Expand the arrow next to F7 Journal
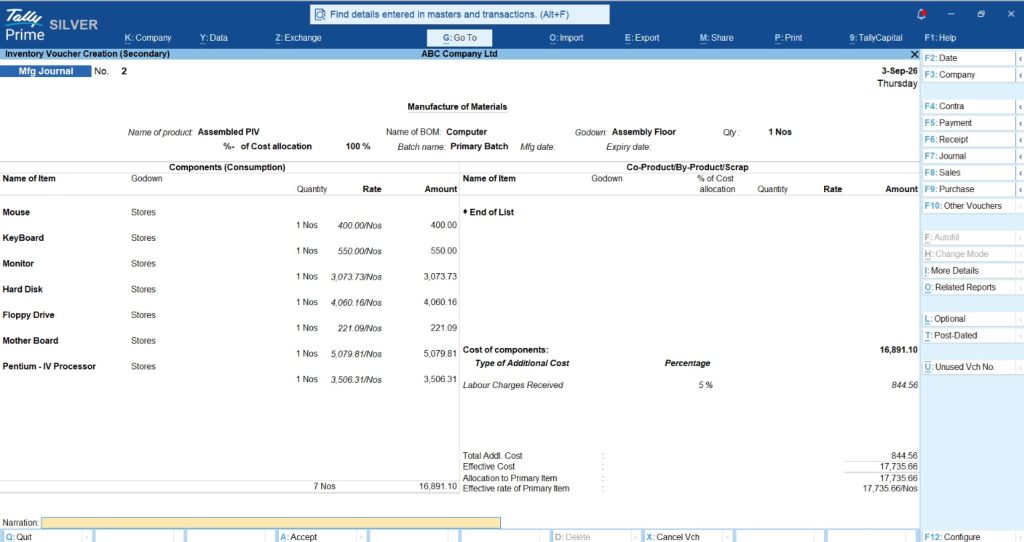The image size is (1024, 542). click(1020, 156)
